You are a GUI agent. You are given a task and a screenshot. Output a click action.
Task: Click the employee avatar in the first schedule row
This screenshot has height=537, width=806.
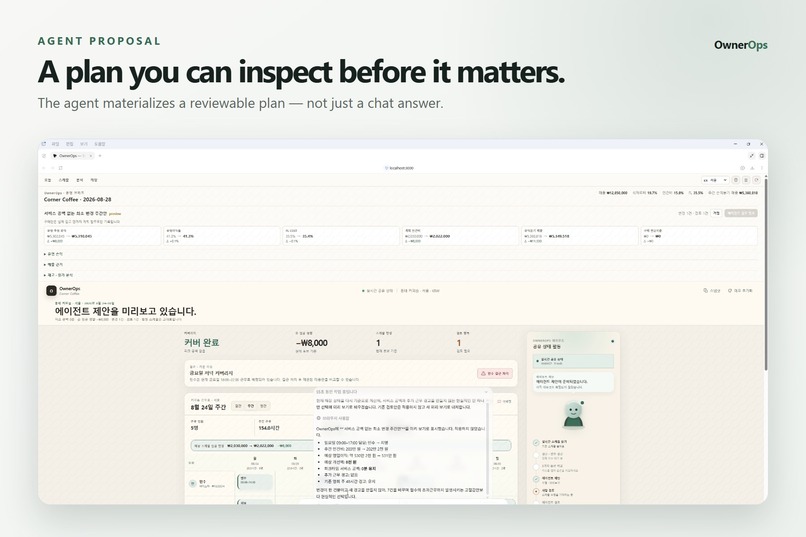point(193,483)
